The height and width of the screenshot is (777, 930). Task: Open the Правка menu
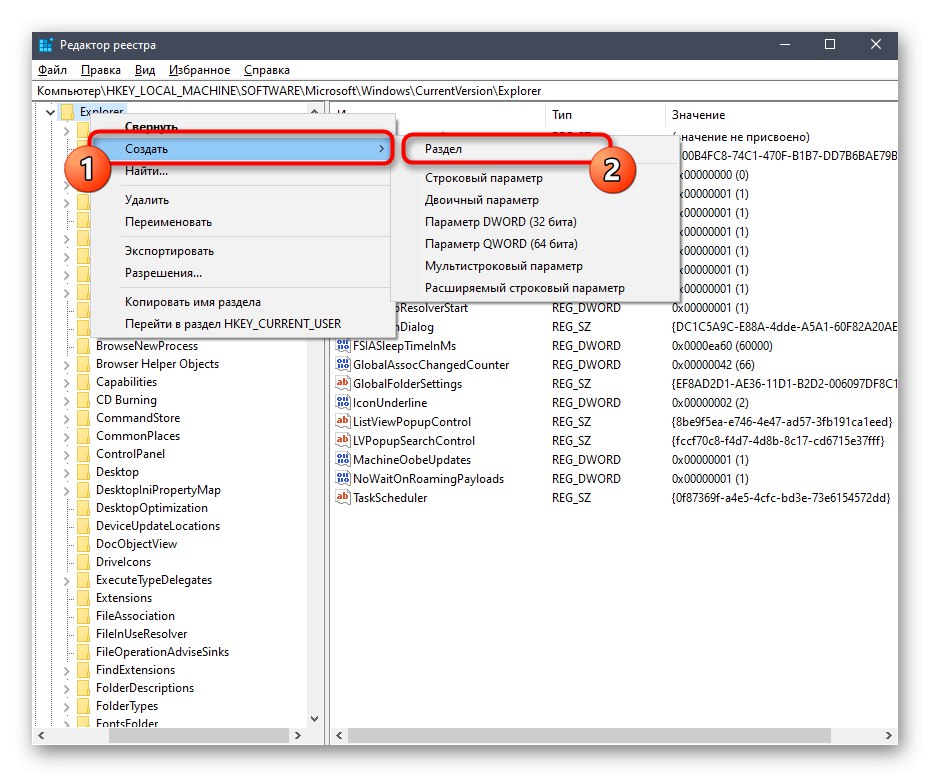101,70
